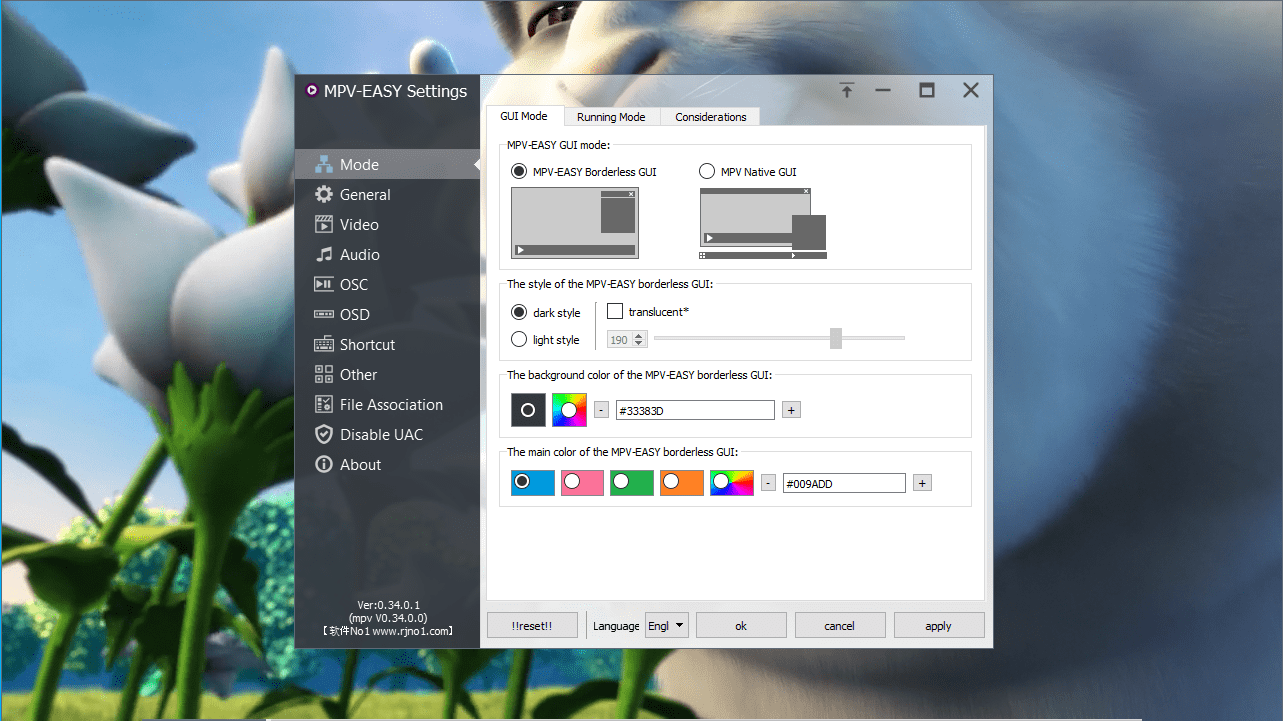Pin the settings window on top
The image size is (1283, 721).
point(847,91)
